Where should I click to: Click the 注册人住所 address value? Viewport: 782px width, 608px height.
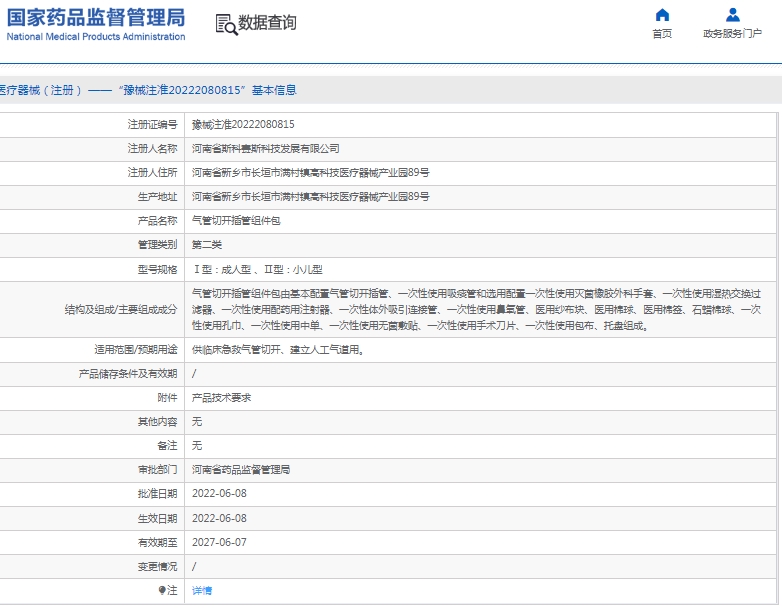(x=310, y=173)
